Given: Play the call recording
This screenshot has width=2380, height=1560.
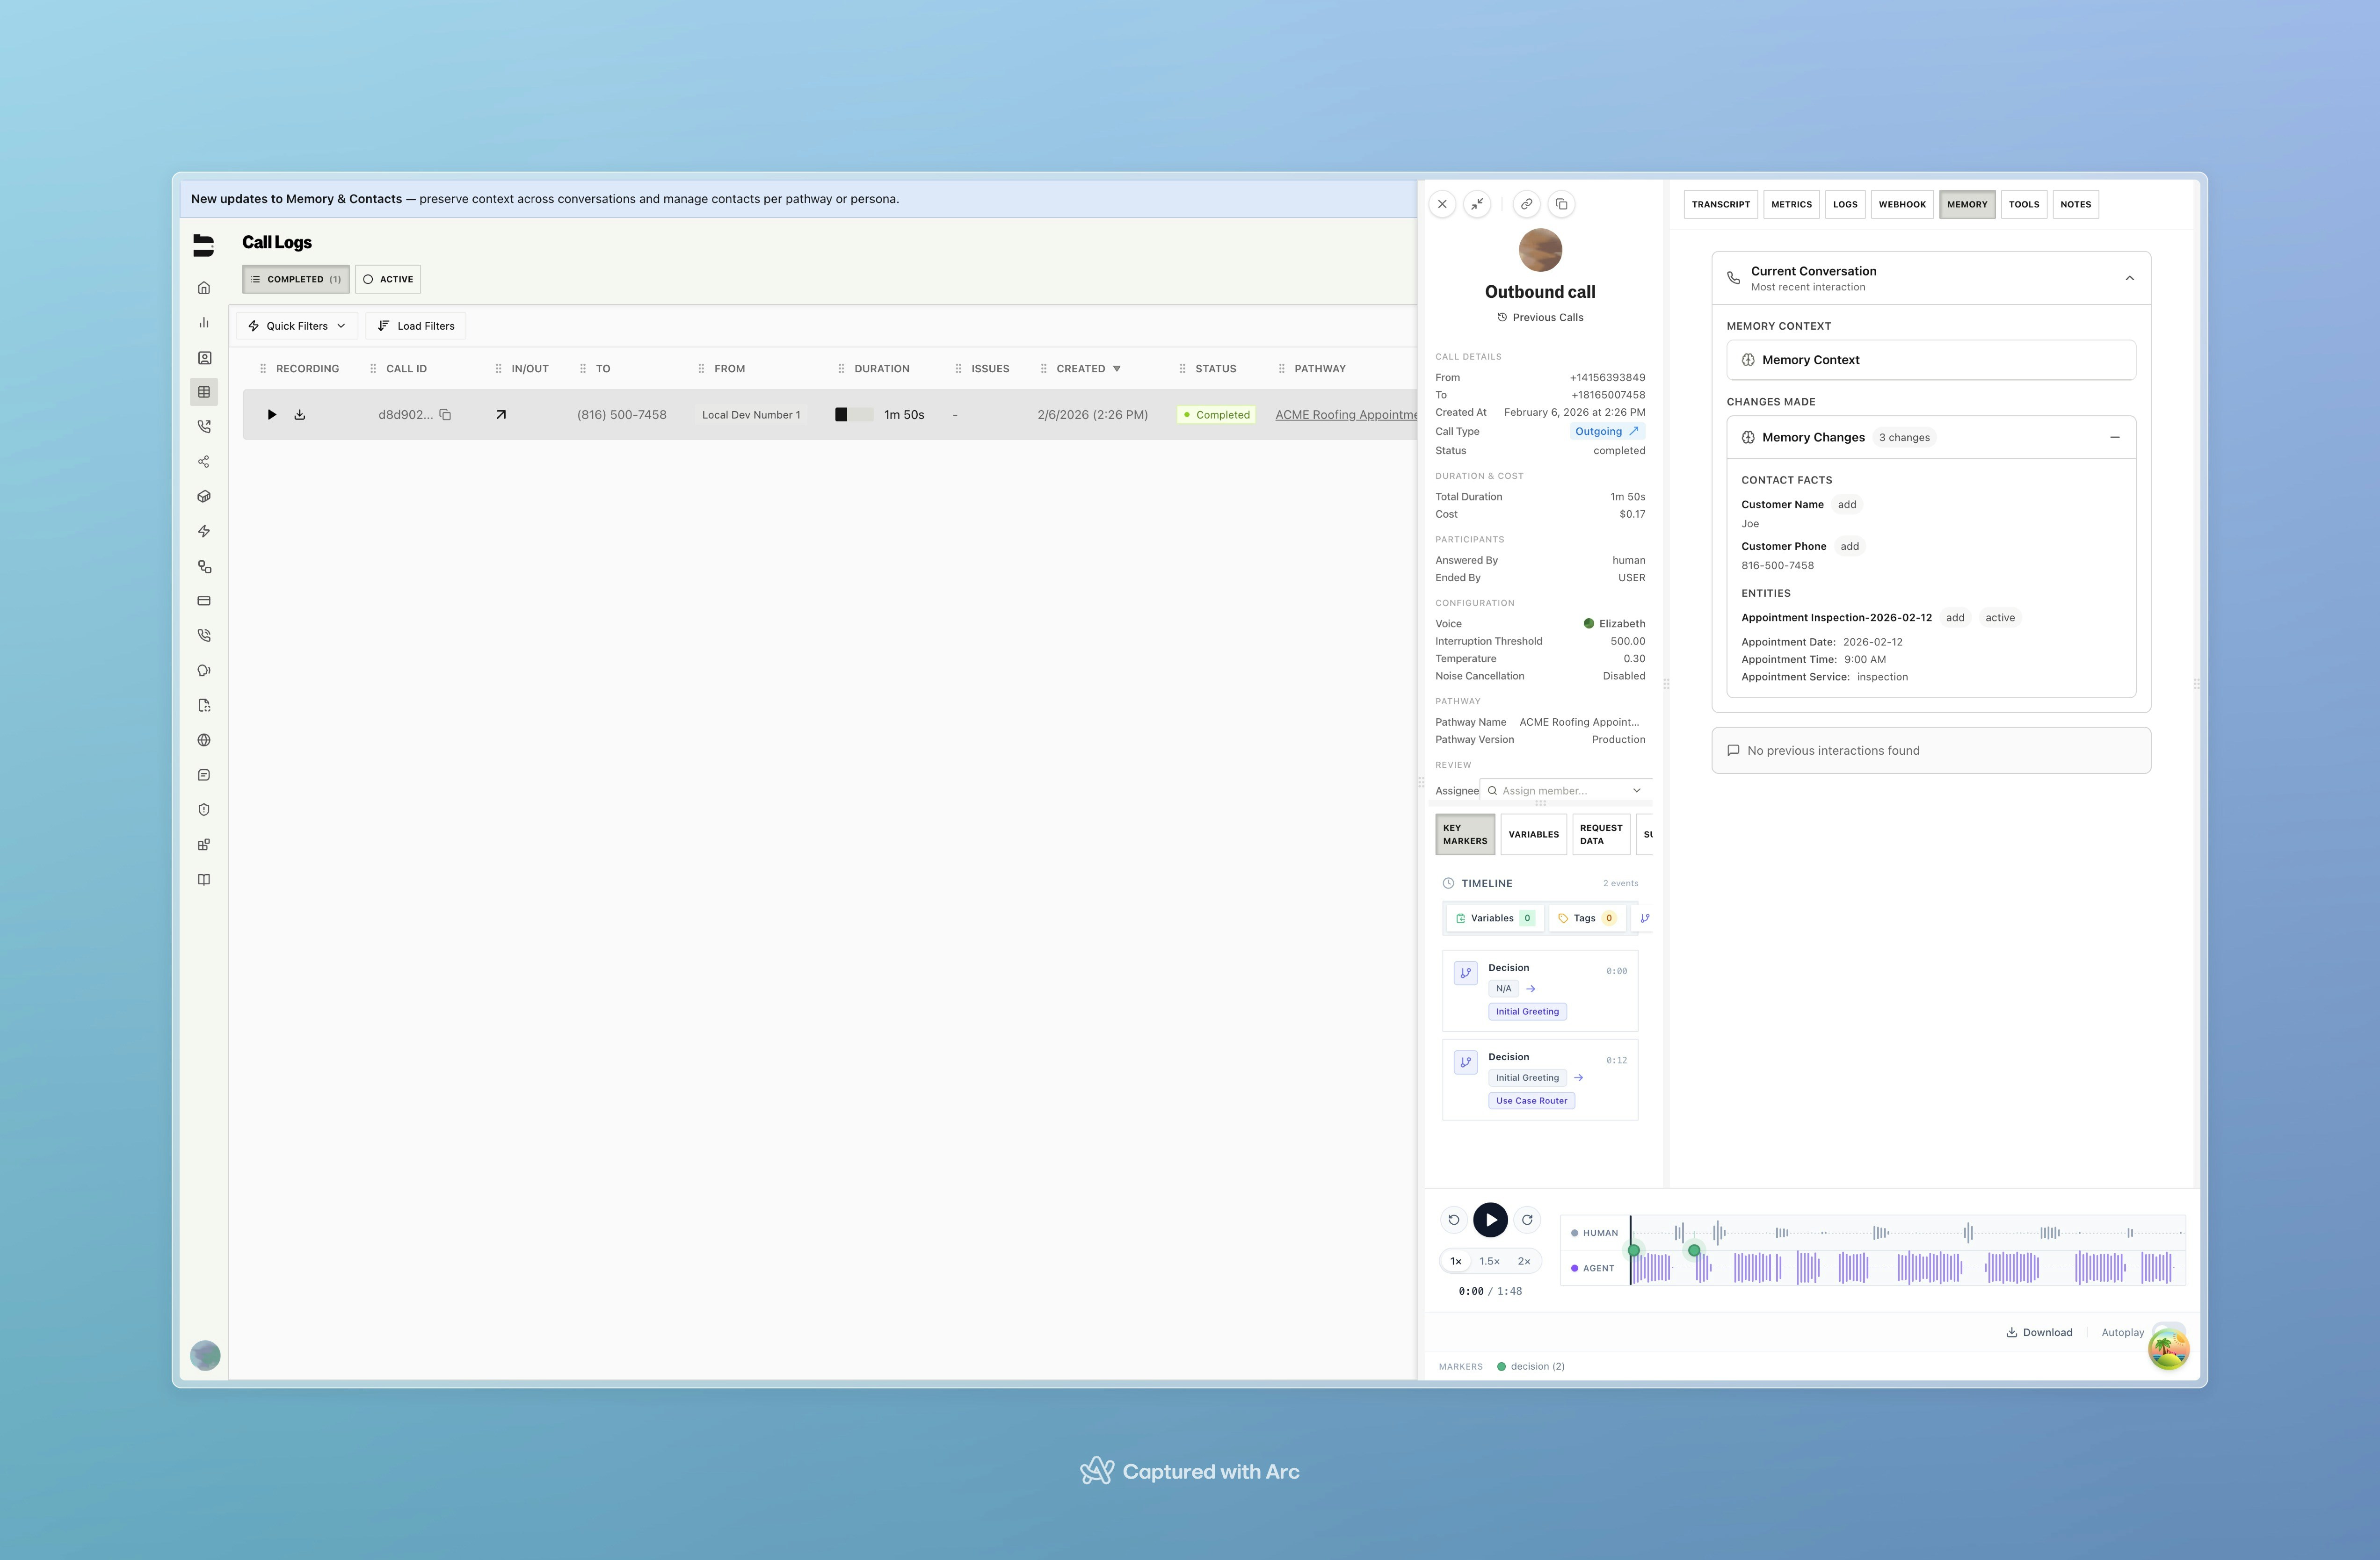Looking at the screenshot, I should coord(1490,1219).
